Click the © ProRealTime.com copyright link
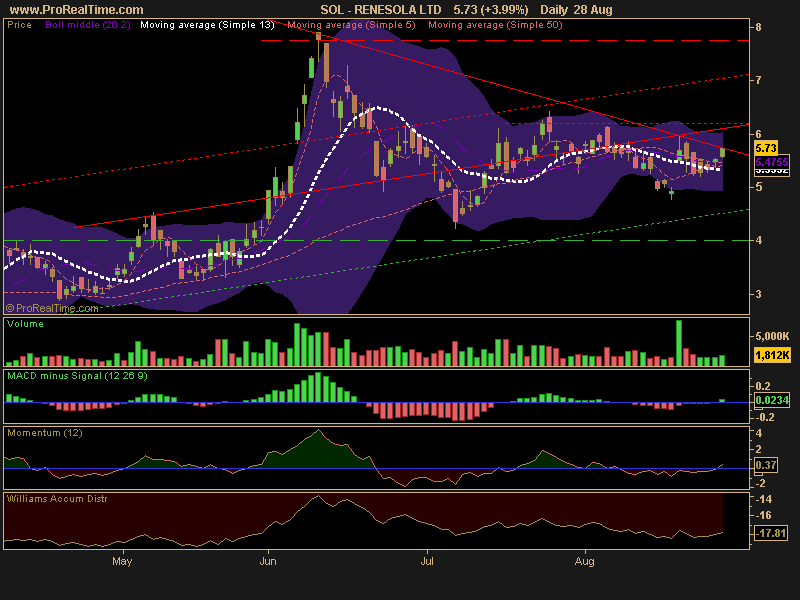The height and width of the screenshot is (600, 800). pyautogui.click(x=52, y=308)
